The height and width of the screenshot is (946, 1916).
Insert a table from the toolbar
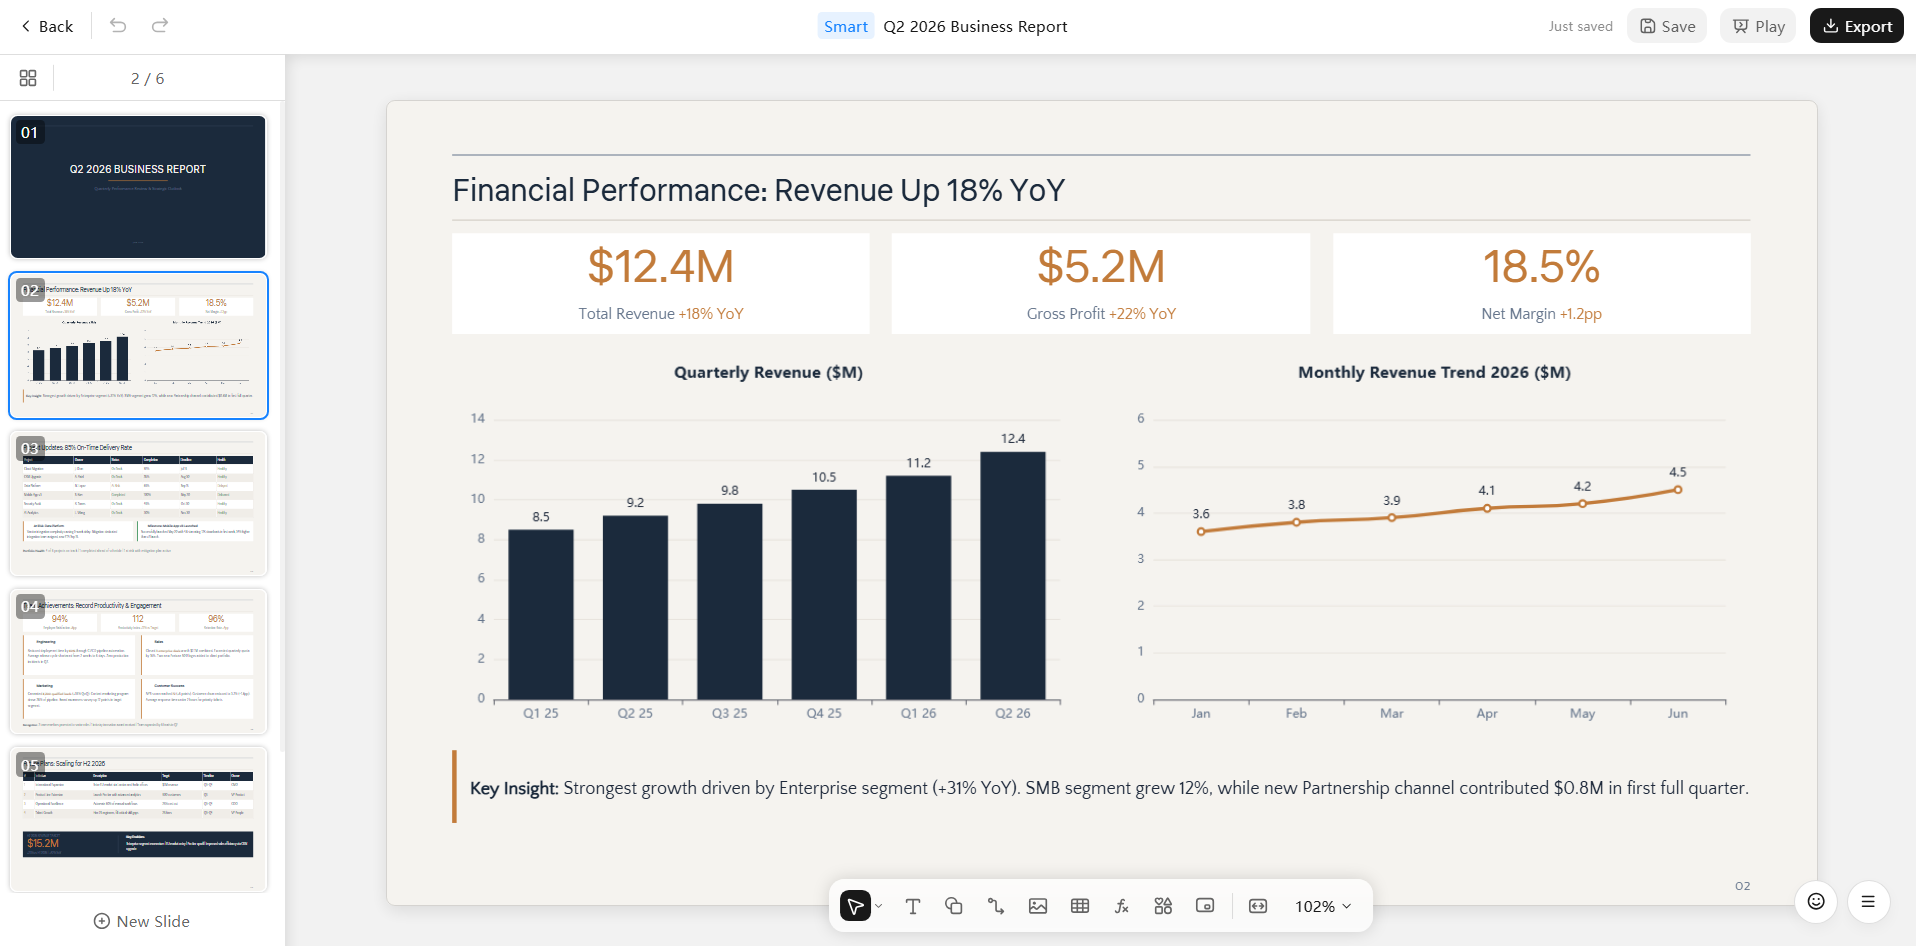[1080, 906]
